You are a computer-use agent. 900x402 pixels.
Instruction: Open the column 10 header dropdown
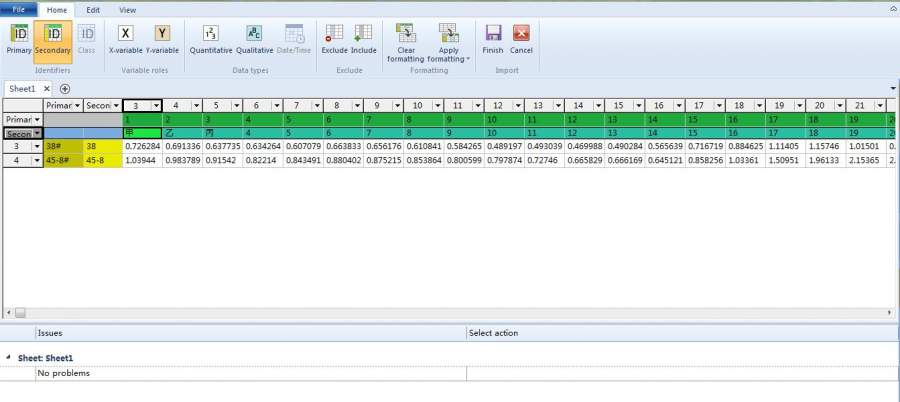tap(437, 106)
